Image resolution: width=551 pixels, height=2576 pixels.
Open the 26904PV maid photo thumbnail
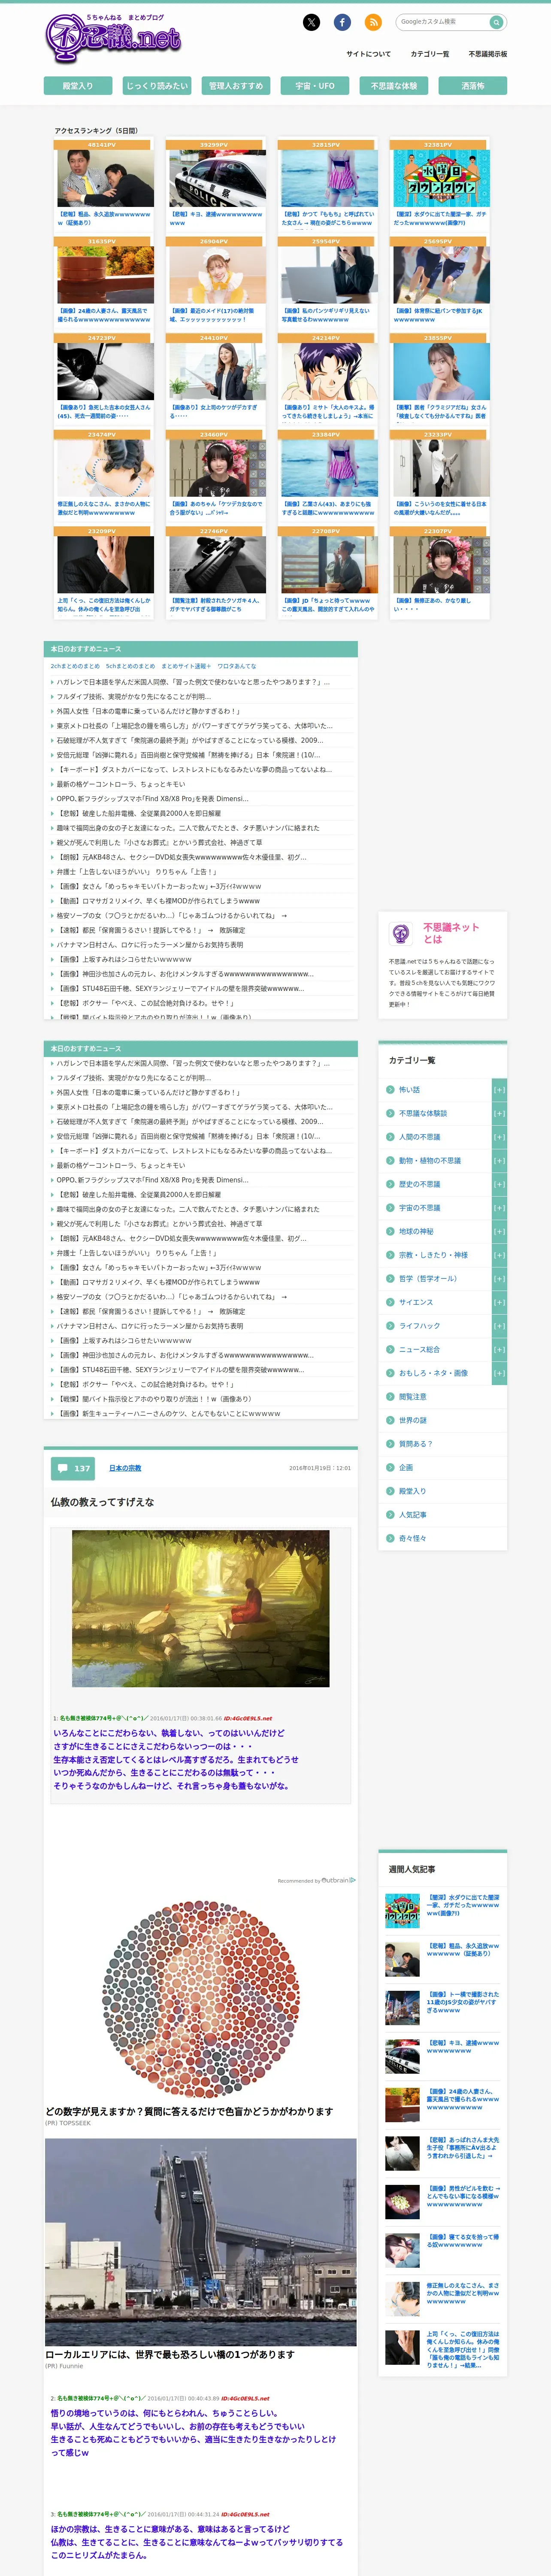click(x=217, y=275)
